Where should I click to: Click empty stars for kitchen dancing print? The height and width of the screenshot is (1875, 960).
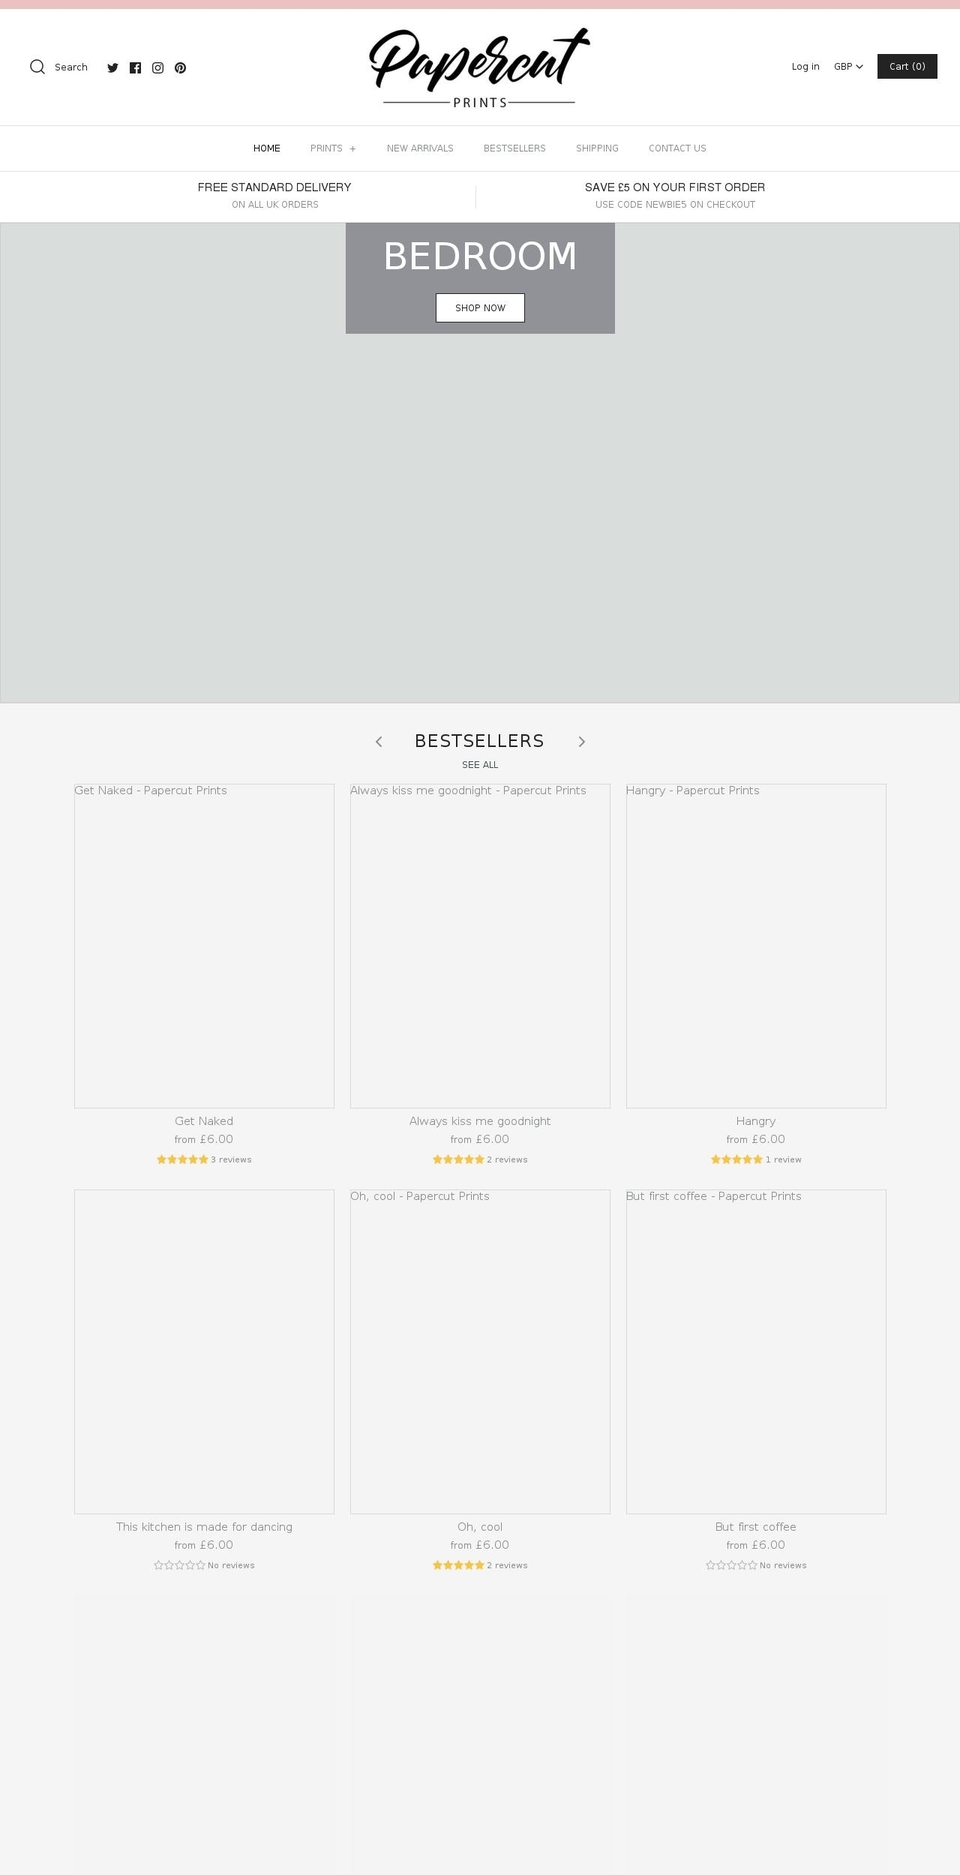[179, 1566]
